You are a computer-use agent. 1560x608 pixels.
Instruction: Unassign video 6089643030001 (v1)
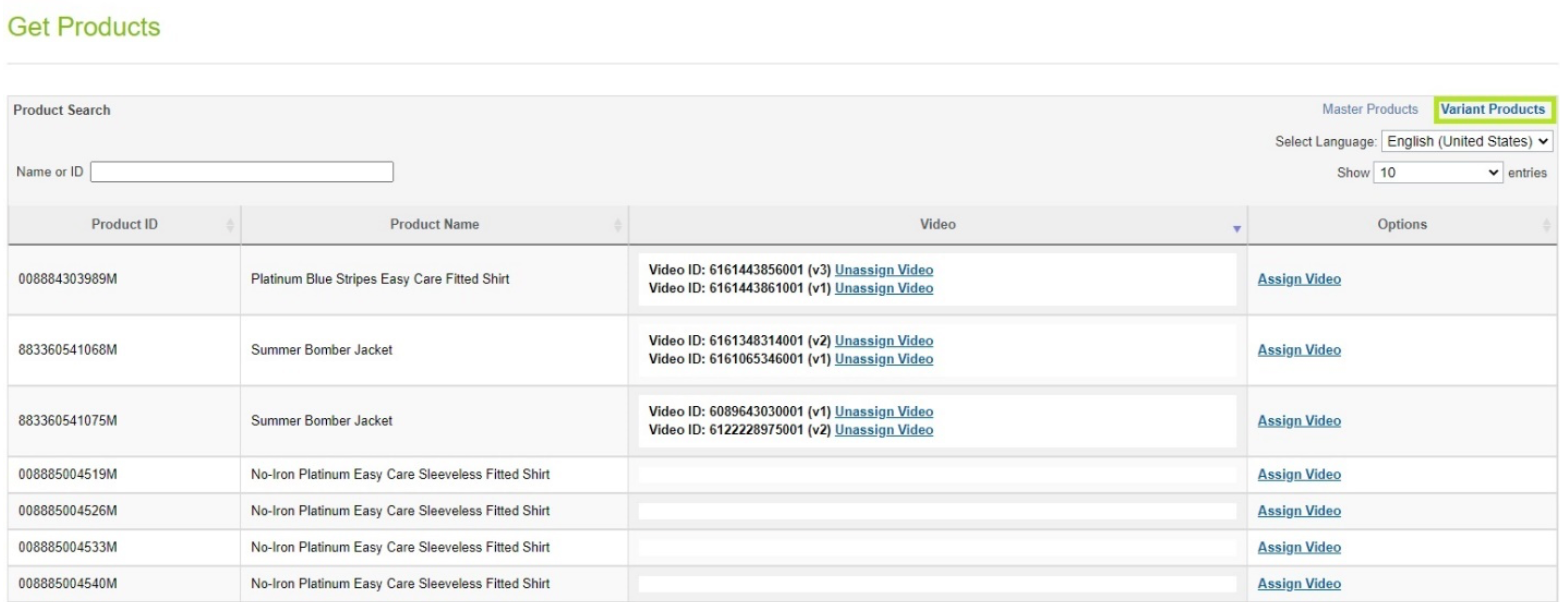point(883,412)
